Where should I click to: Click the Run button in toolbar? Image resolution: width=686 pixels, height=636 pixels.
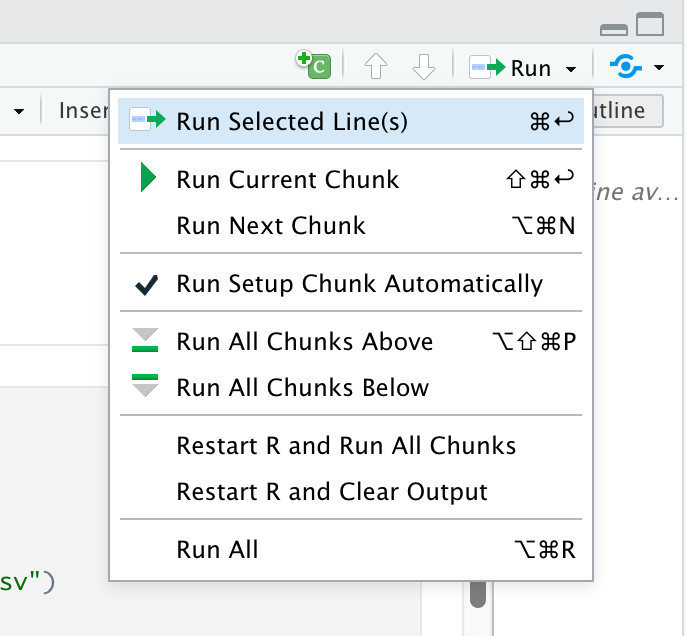(510, 68)
